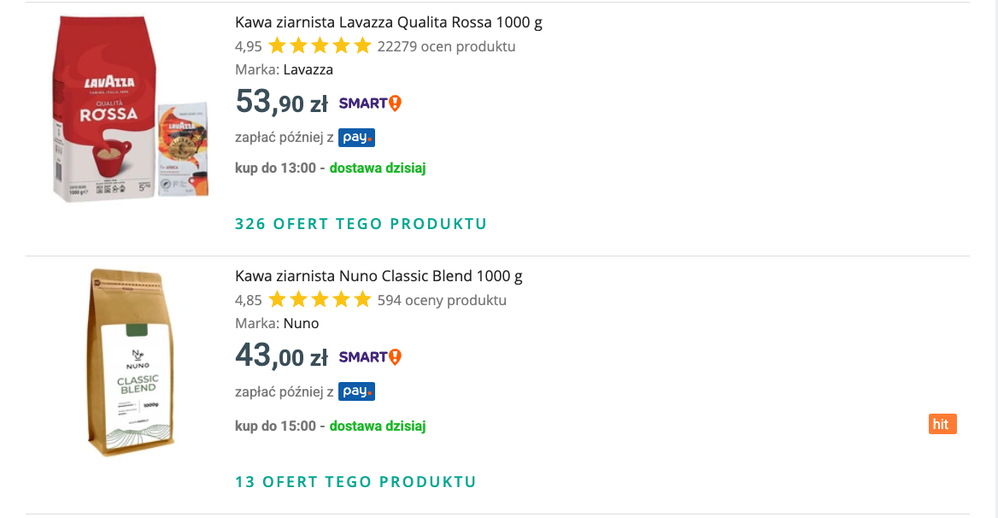Image resolution: width=998 pixels, height=518 pixels.
Task: Click 22279 ocen produktu reviews count
Action: 446,46
